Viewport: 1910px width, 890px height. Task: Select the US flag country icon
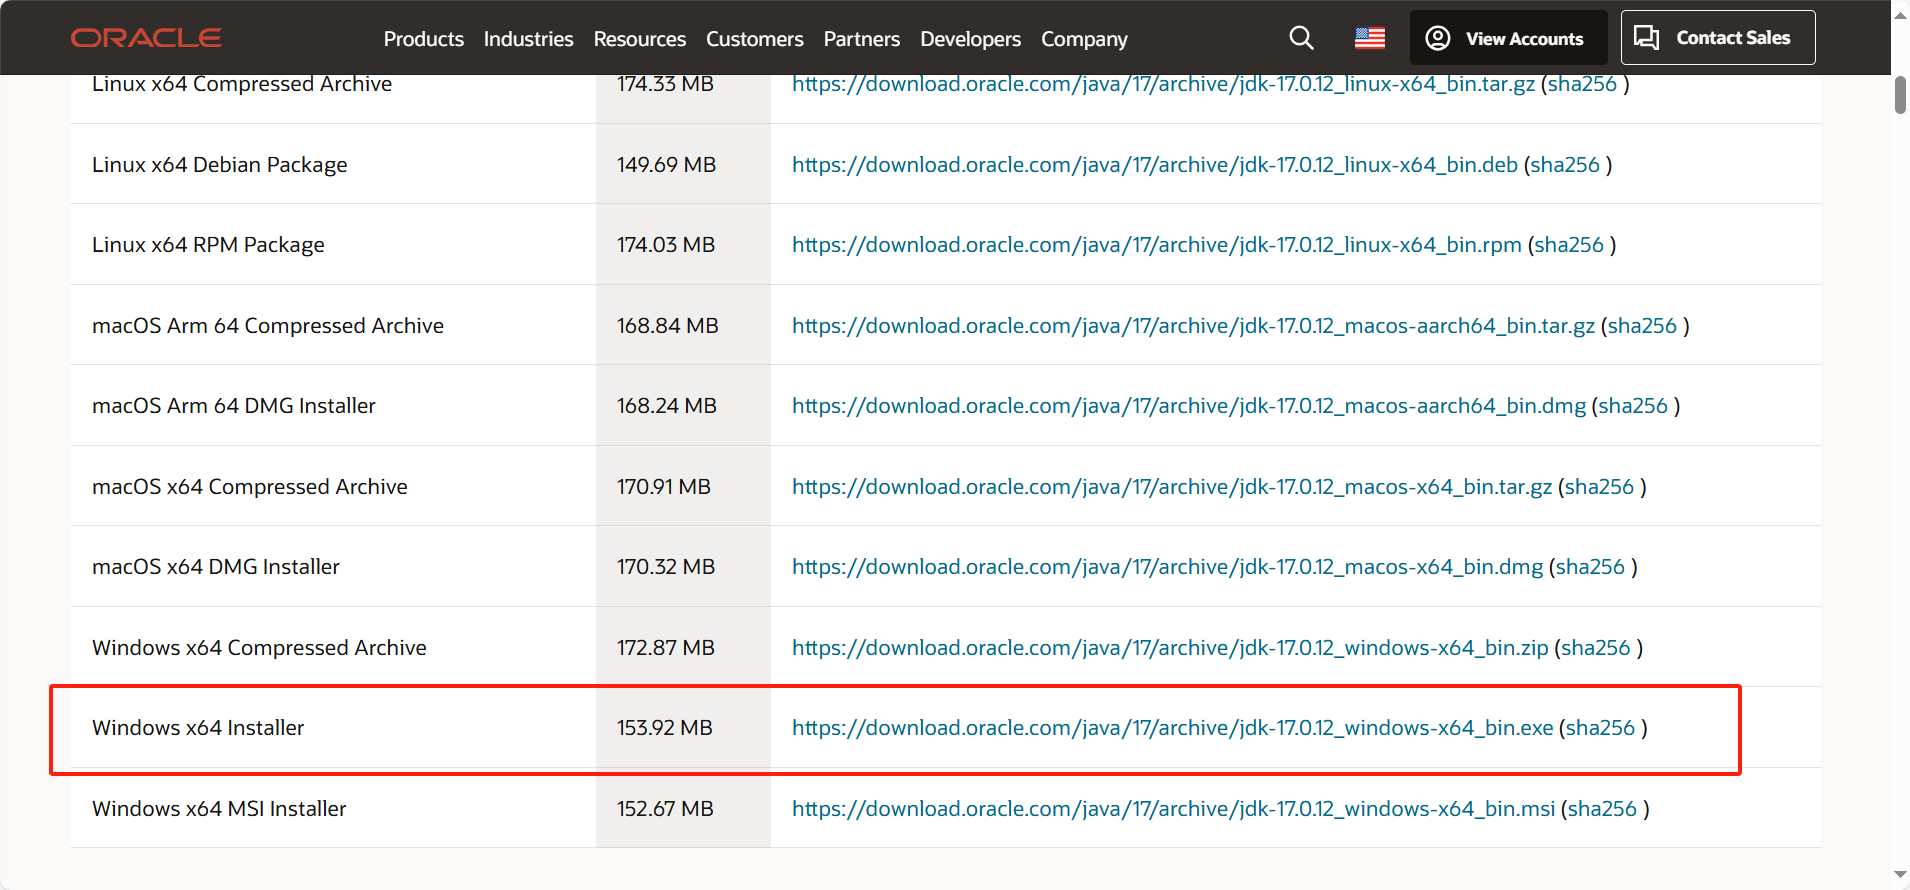(1370, 38)
